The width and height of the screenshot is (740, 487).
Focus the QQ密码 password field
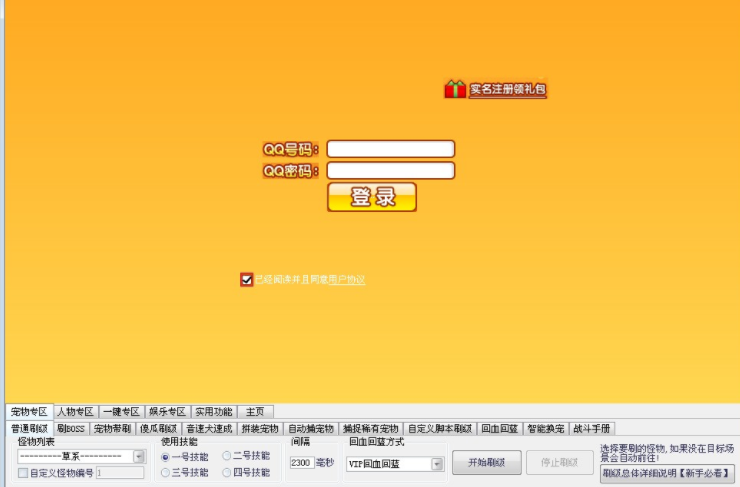coord(390,171)
